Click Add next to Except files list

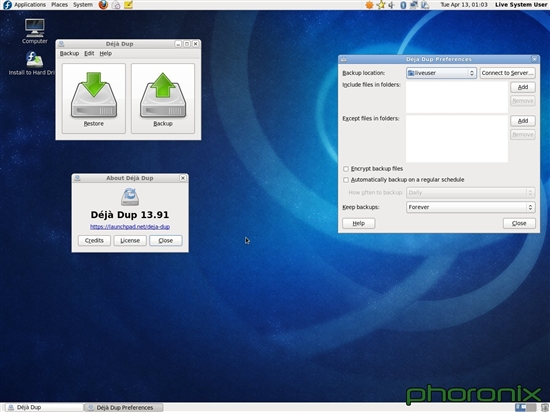tap(523, 121)
